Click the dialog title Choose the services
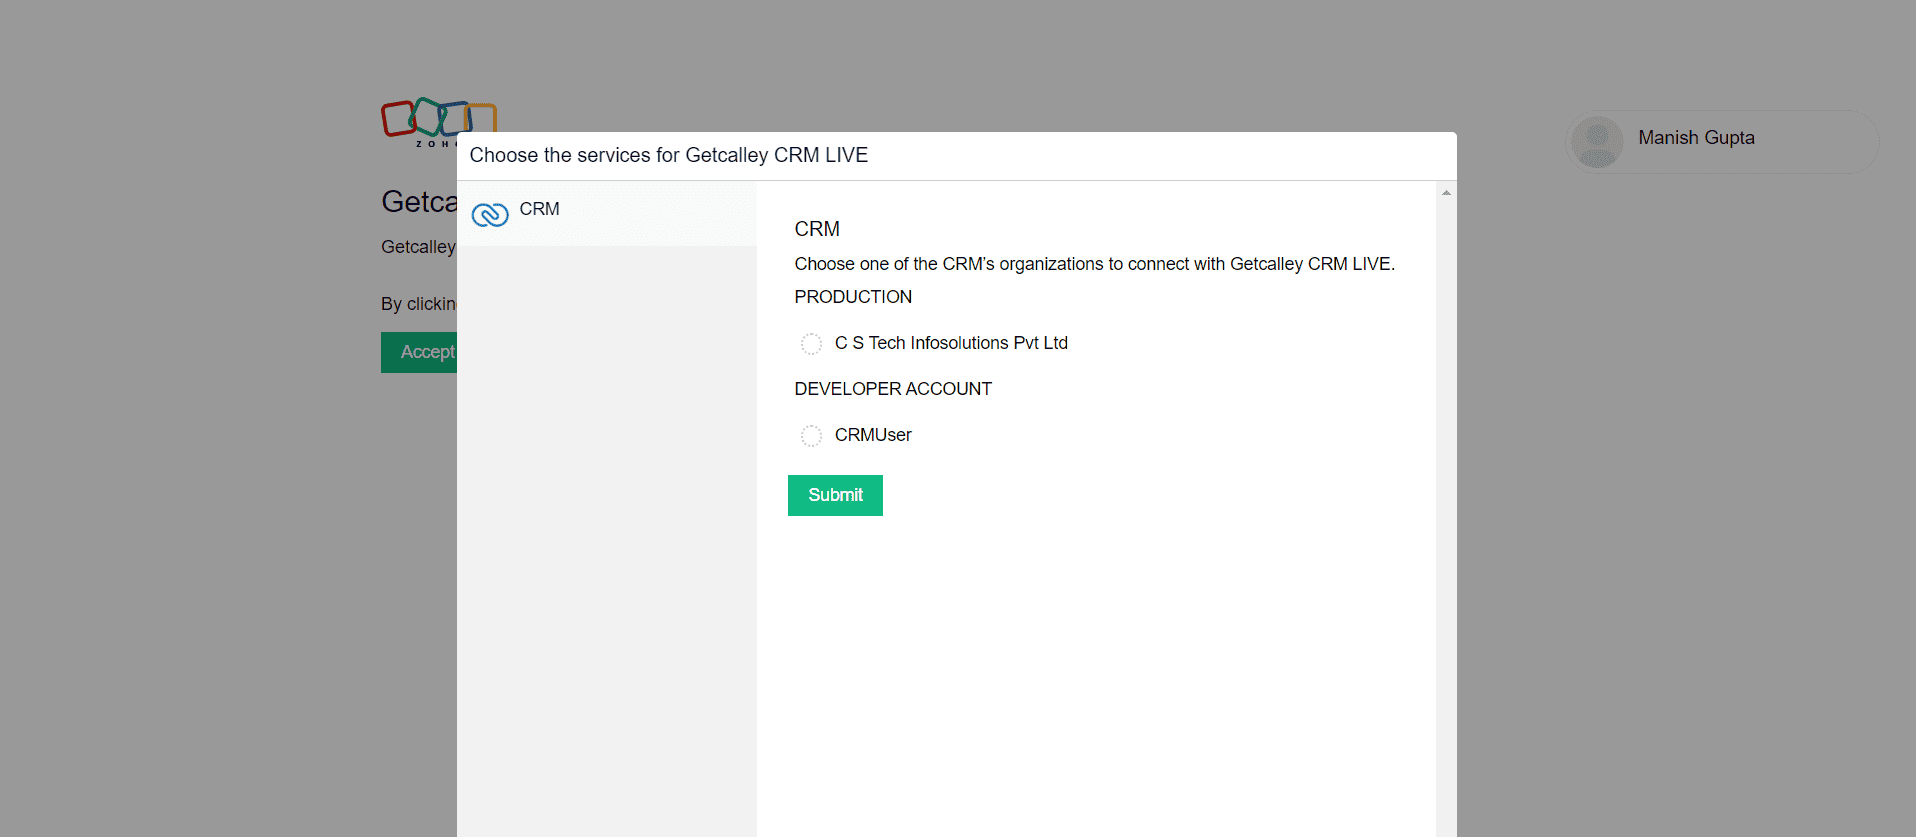The height and width of the screenshot is (837, 1916). (x=669, y=155)
